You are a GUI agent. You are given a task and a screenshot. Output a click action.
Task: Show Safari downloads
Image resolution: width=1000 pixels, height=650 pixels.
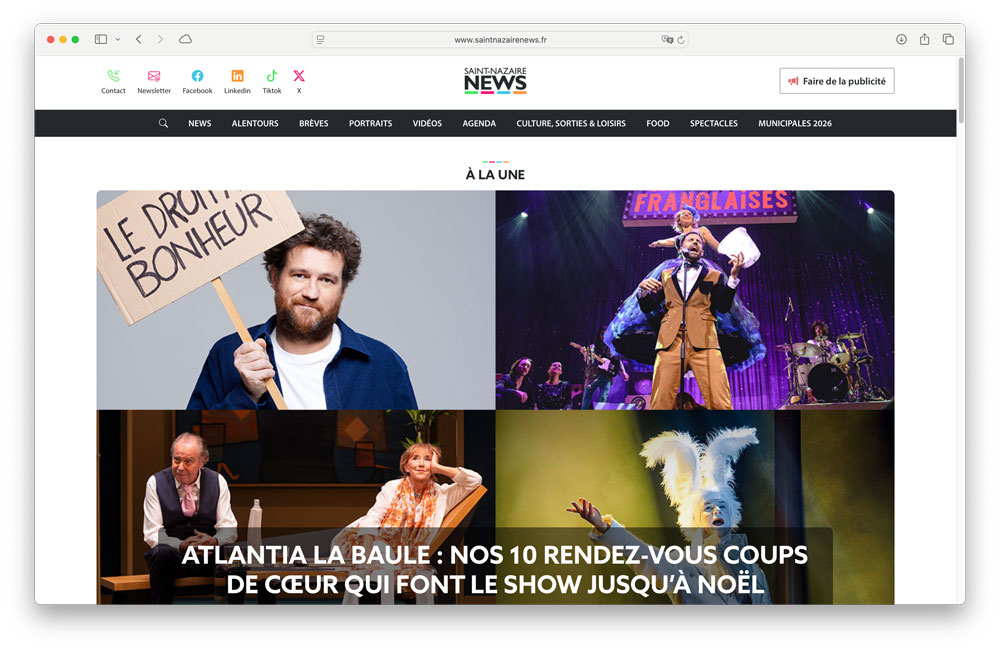[901, 39]
